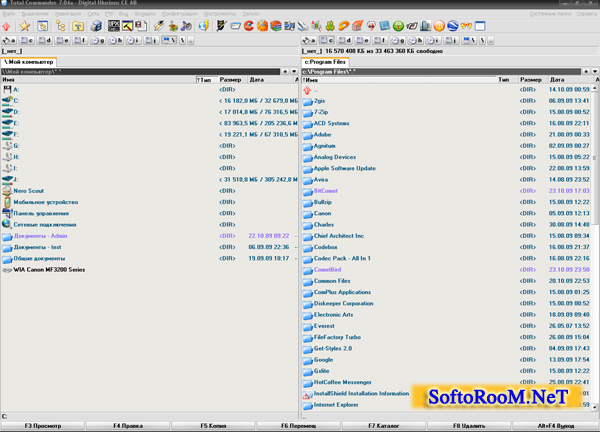Image resolution: width=600 pixels, height=432 pixels.
Task: Click the blank white window icon
Action: coord(480,26)
